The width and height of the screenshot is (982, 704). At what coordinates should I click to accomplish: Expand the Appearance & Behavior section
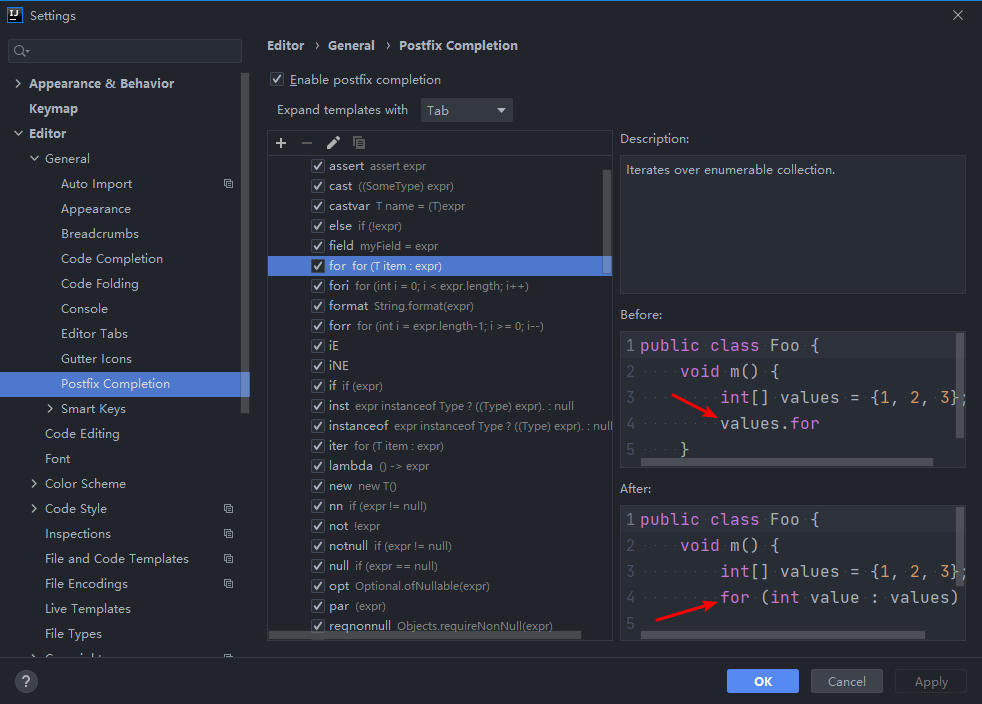[x=18, y=84]
